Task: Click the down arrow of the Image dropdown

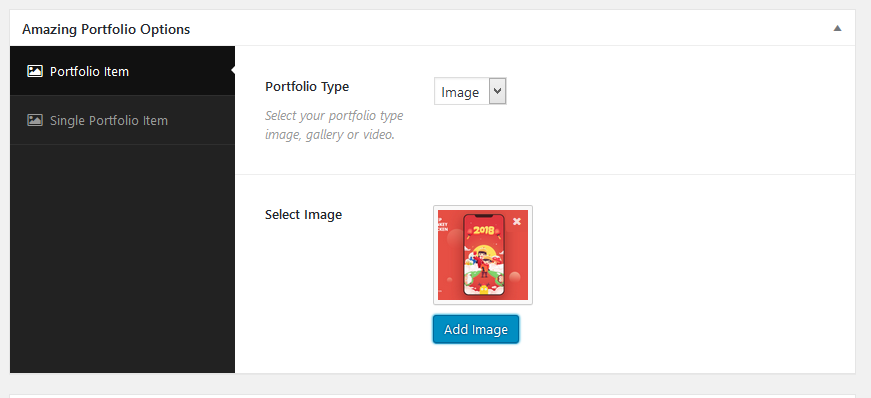Action: click(x=498, y=91)
